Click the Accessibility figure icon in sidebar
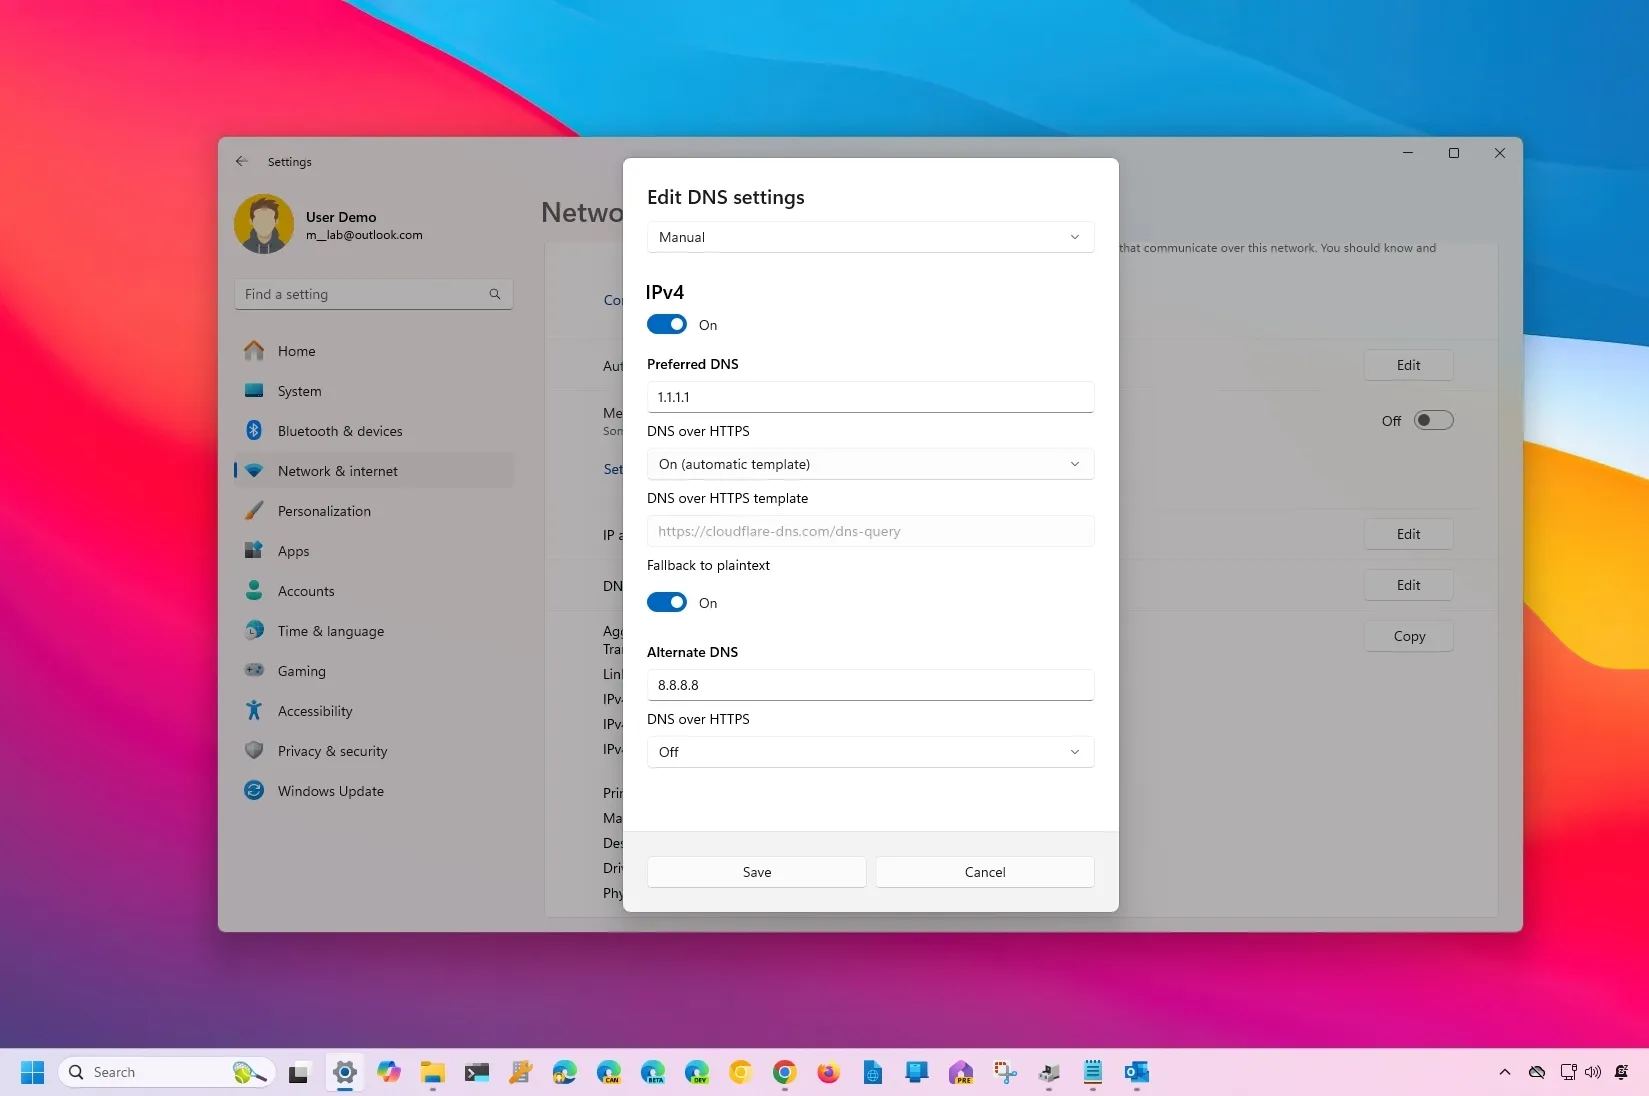Image resolution: width=1649 pixels, height=1096 pixels. 254,710
